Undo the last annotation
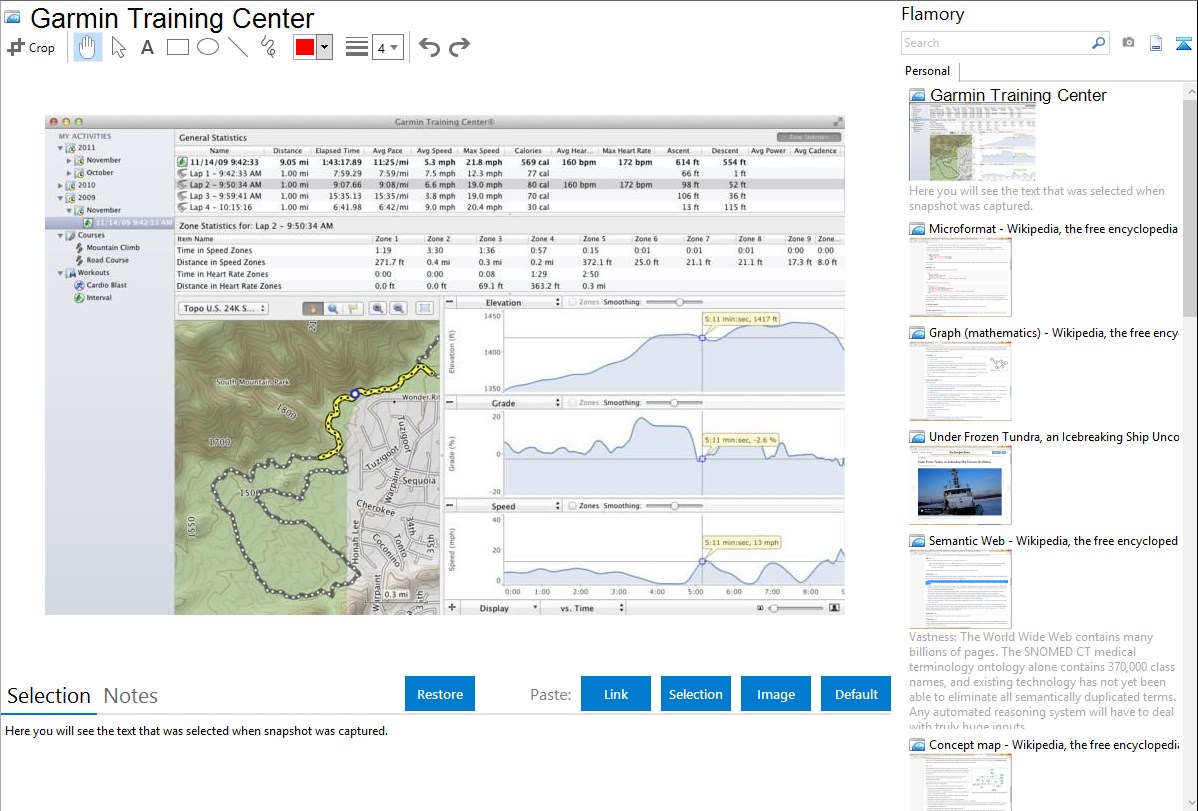The image size is (1198, 811). coord(429,47)
